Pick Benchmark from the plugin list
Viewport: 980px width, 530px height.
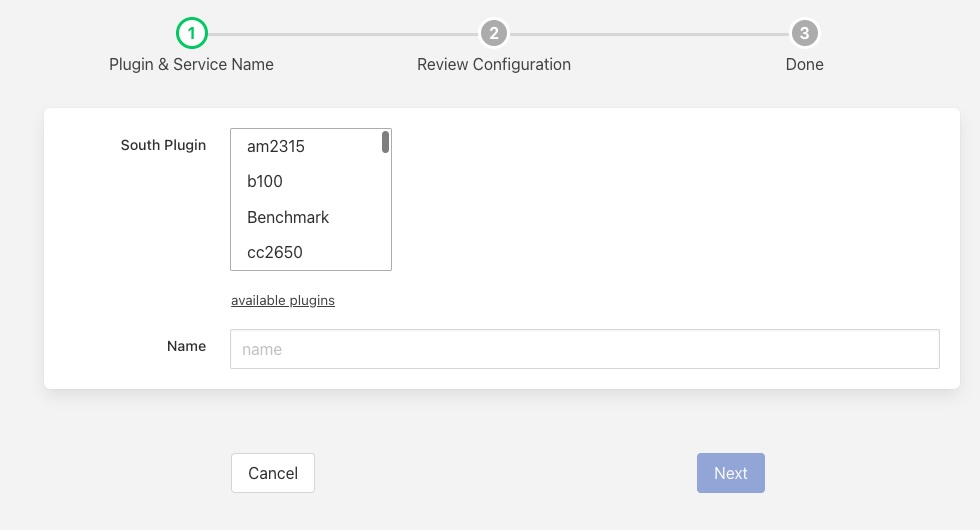[x=288, y=217]
